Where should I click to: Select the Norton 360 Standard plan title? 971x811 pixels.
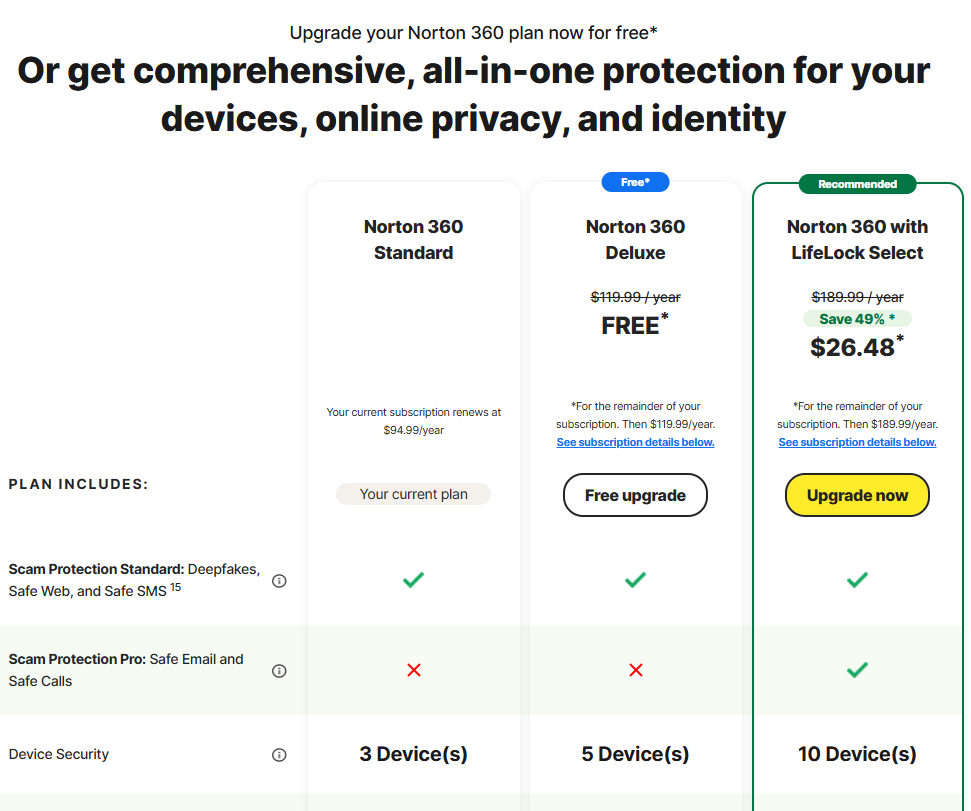tap(414, 240)
